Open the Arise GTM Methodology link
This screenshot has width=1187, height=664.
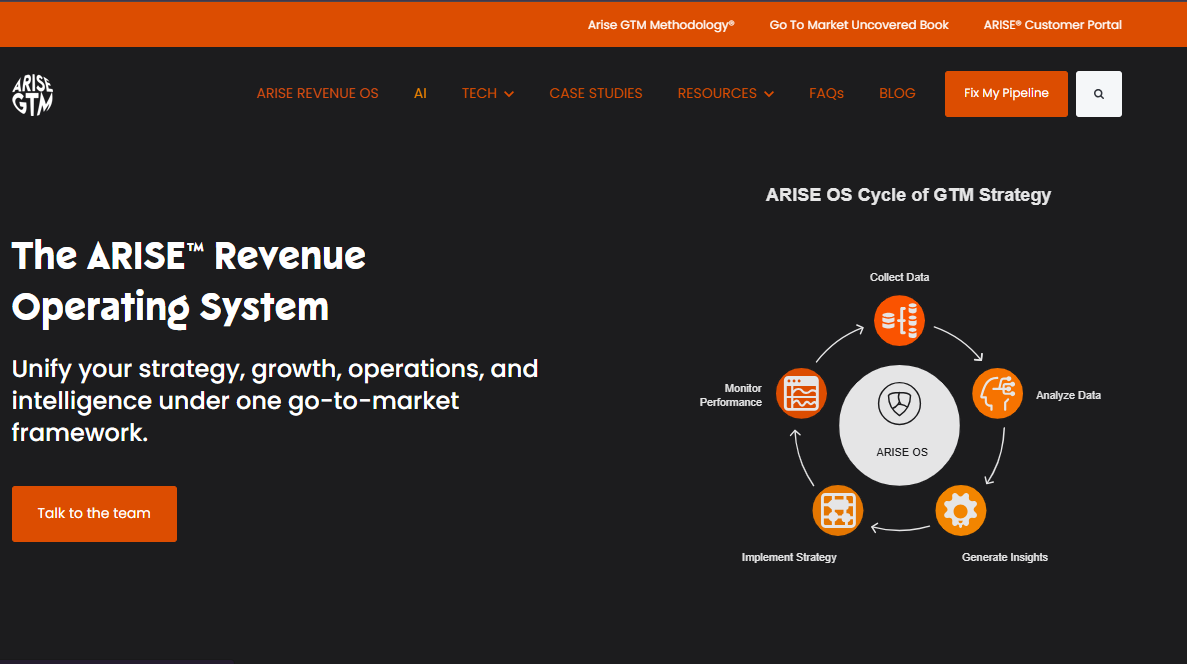coord(660,24)
